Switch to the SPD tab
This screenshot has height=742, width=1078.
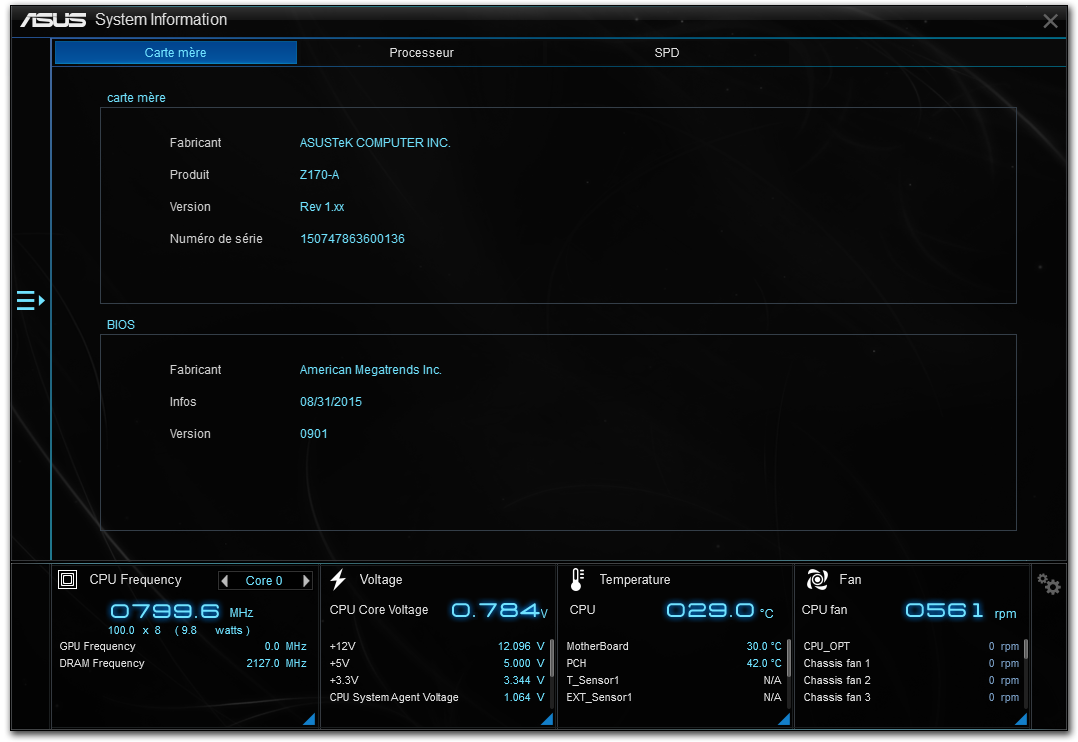[666, 53]
